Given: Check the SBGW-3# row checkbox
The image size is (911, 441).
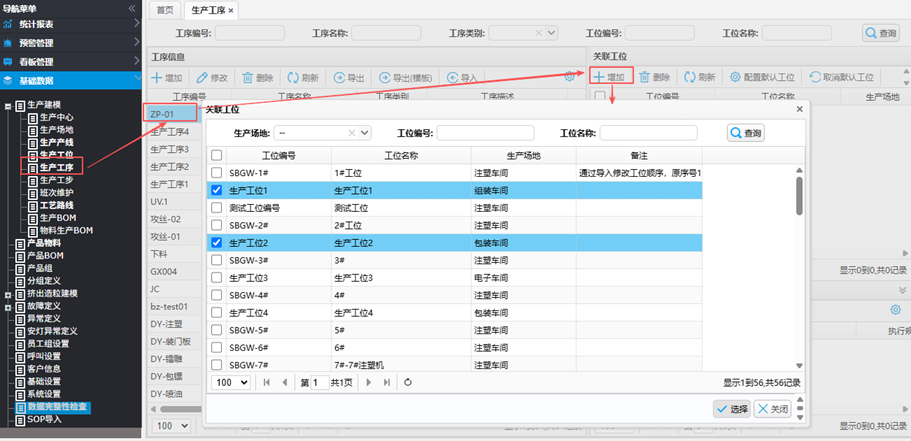Looking at the screenshot, I should tap(216, 260).
